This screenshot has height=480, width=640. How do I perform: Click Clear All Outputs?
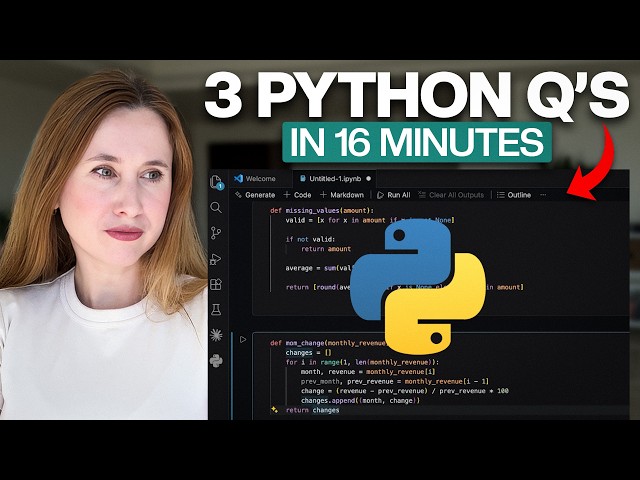(451, 195)
